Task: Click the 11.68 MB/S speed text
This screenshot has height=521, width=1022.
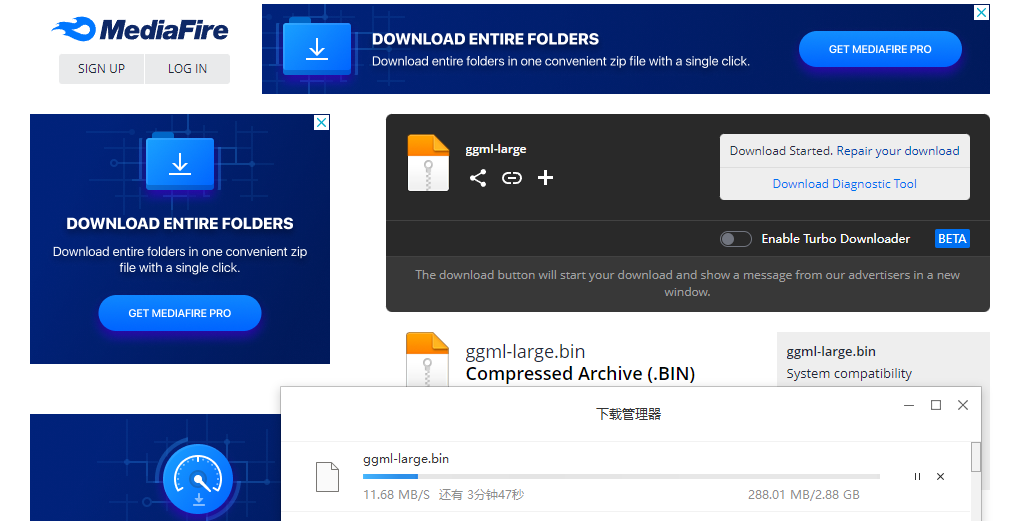Action: (x=396, y=495)
